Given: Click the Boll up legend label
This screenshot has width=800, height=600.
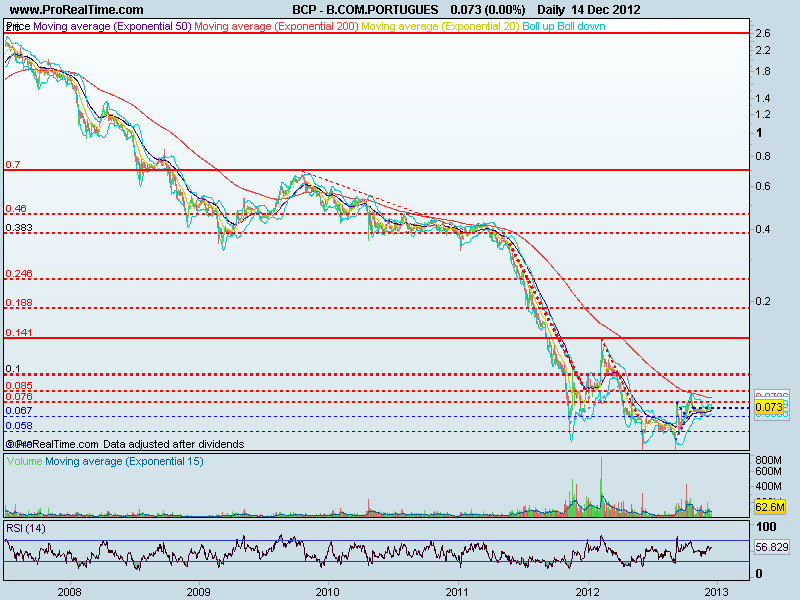Looking at the screenshot, I should [x=538, y=26].
